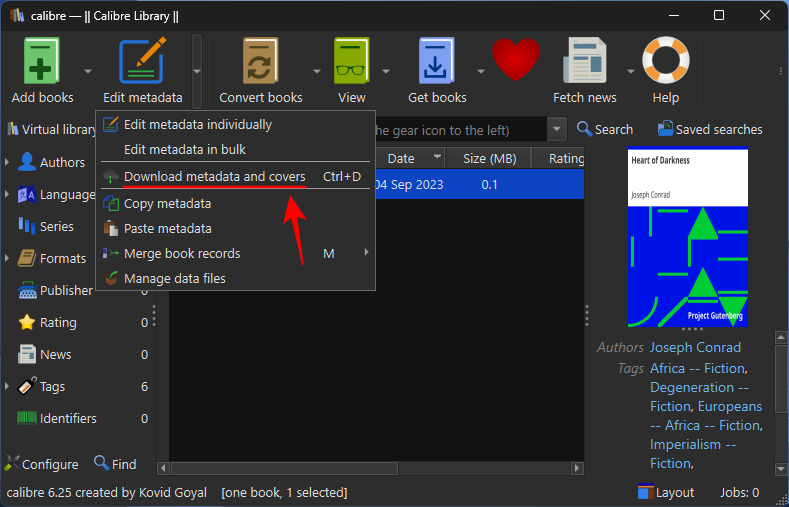Click the Get books icon
The width and height of the screenshot is (789, 507).
point(437,60)
